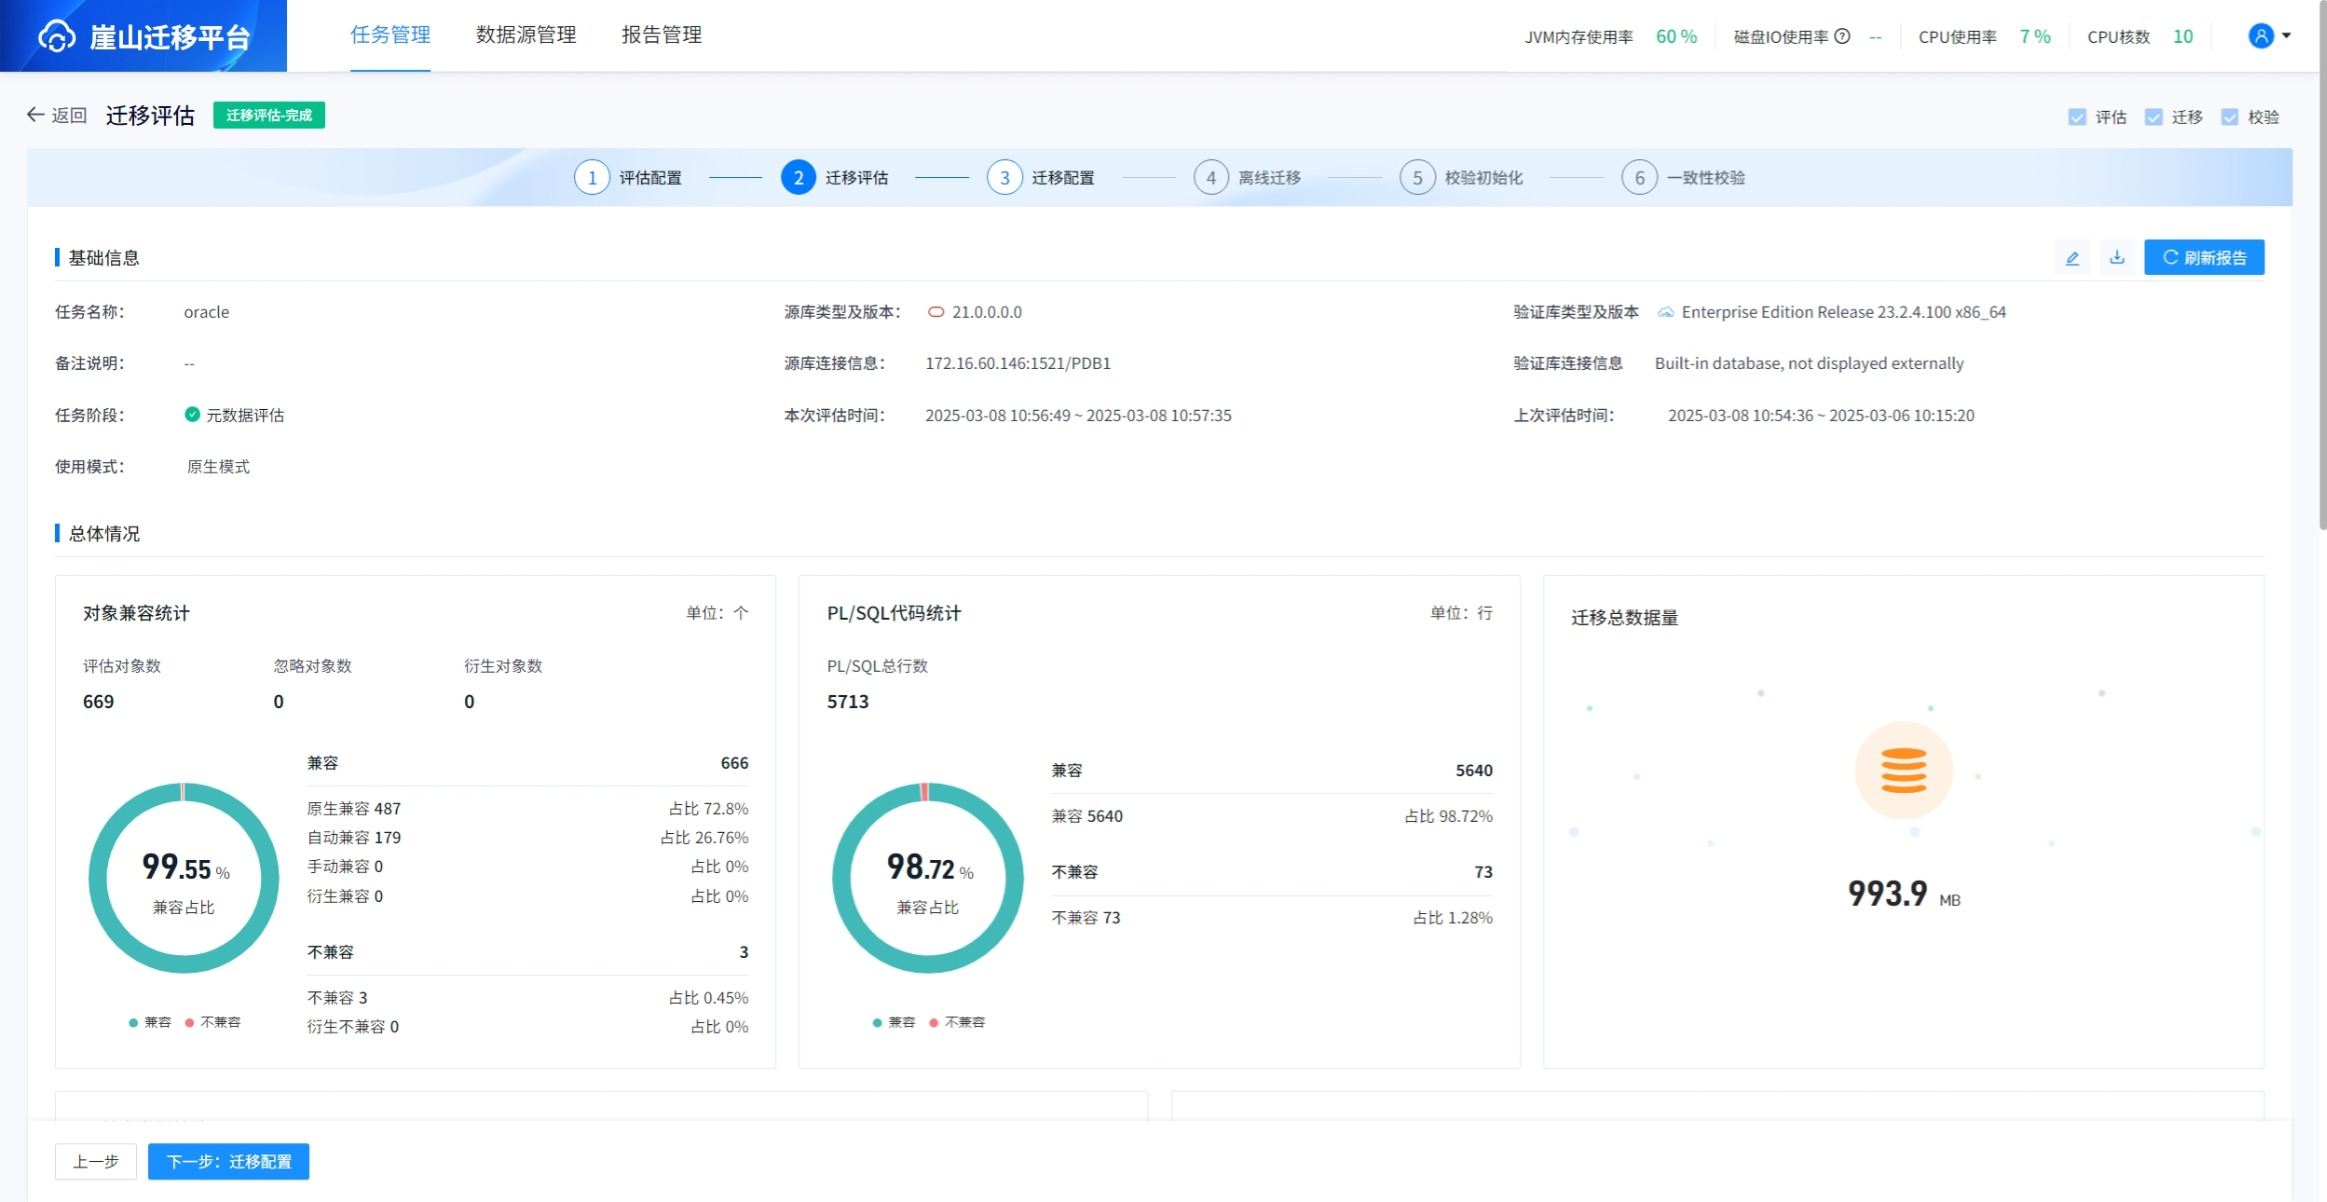Toggle the 校验 checkbox
This screenshot has width=2327, height=1202.
(x=2229, y=117)
